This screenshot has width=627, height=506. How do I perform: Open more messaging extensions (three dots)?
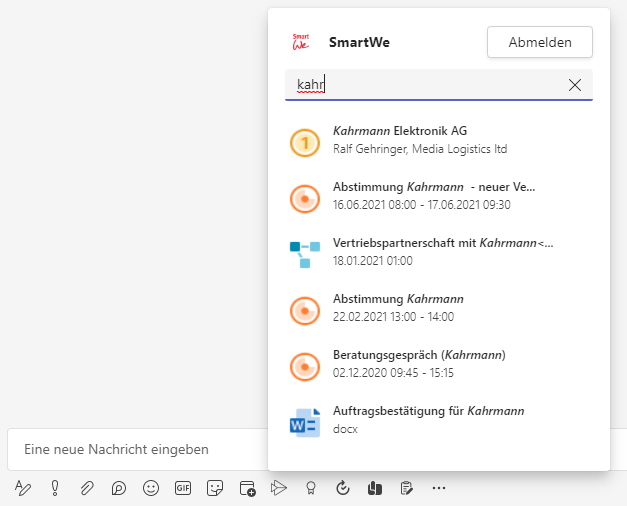click(x=438, y=488)
